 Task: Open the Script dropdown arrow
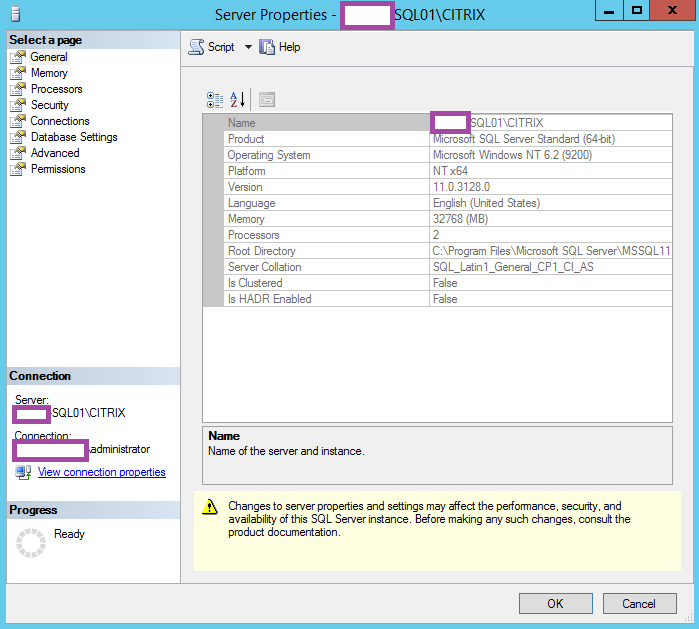point(248,47)
